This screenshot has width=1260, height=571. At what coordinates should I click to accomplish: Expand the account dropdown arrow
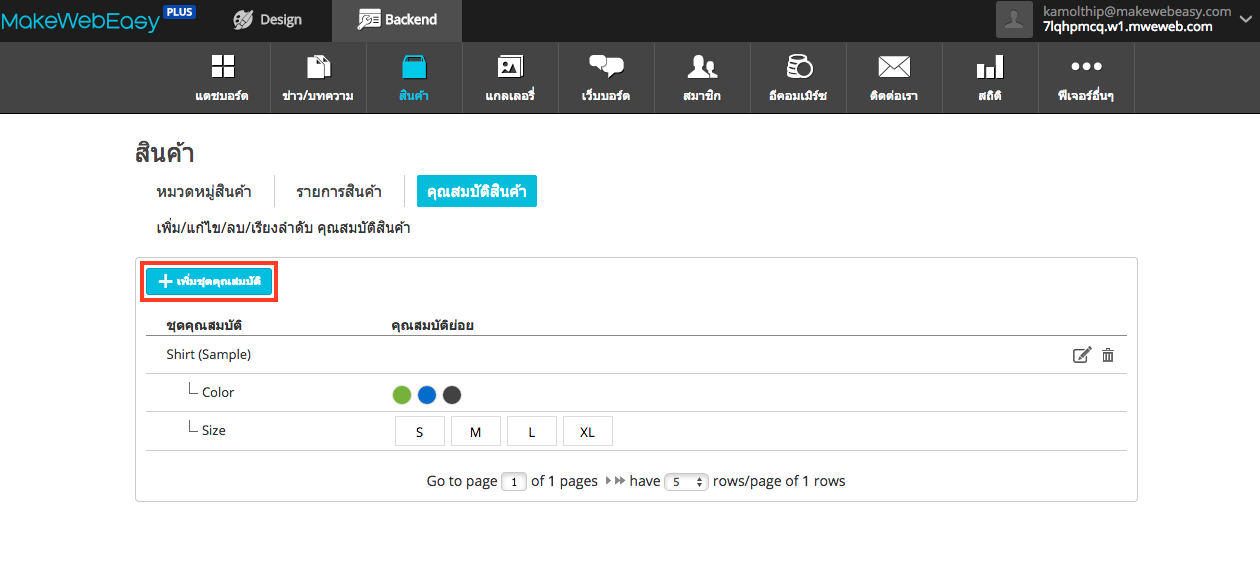coord(1245,20)
